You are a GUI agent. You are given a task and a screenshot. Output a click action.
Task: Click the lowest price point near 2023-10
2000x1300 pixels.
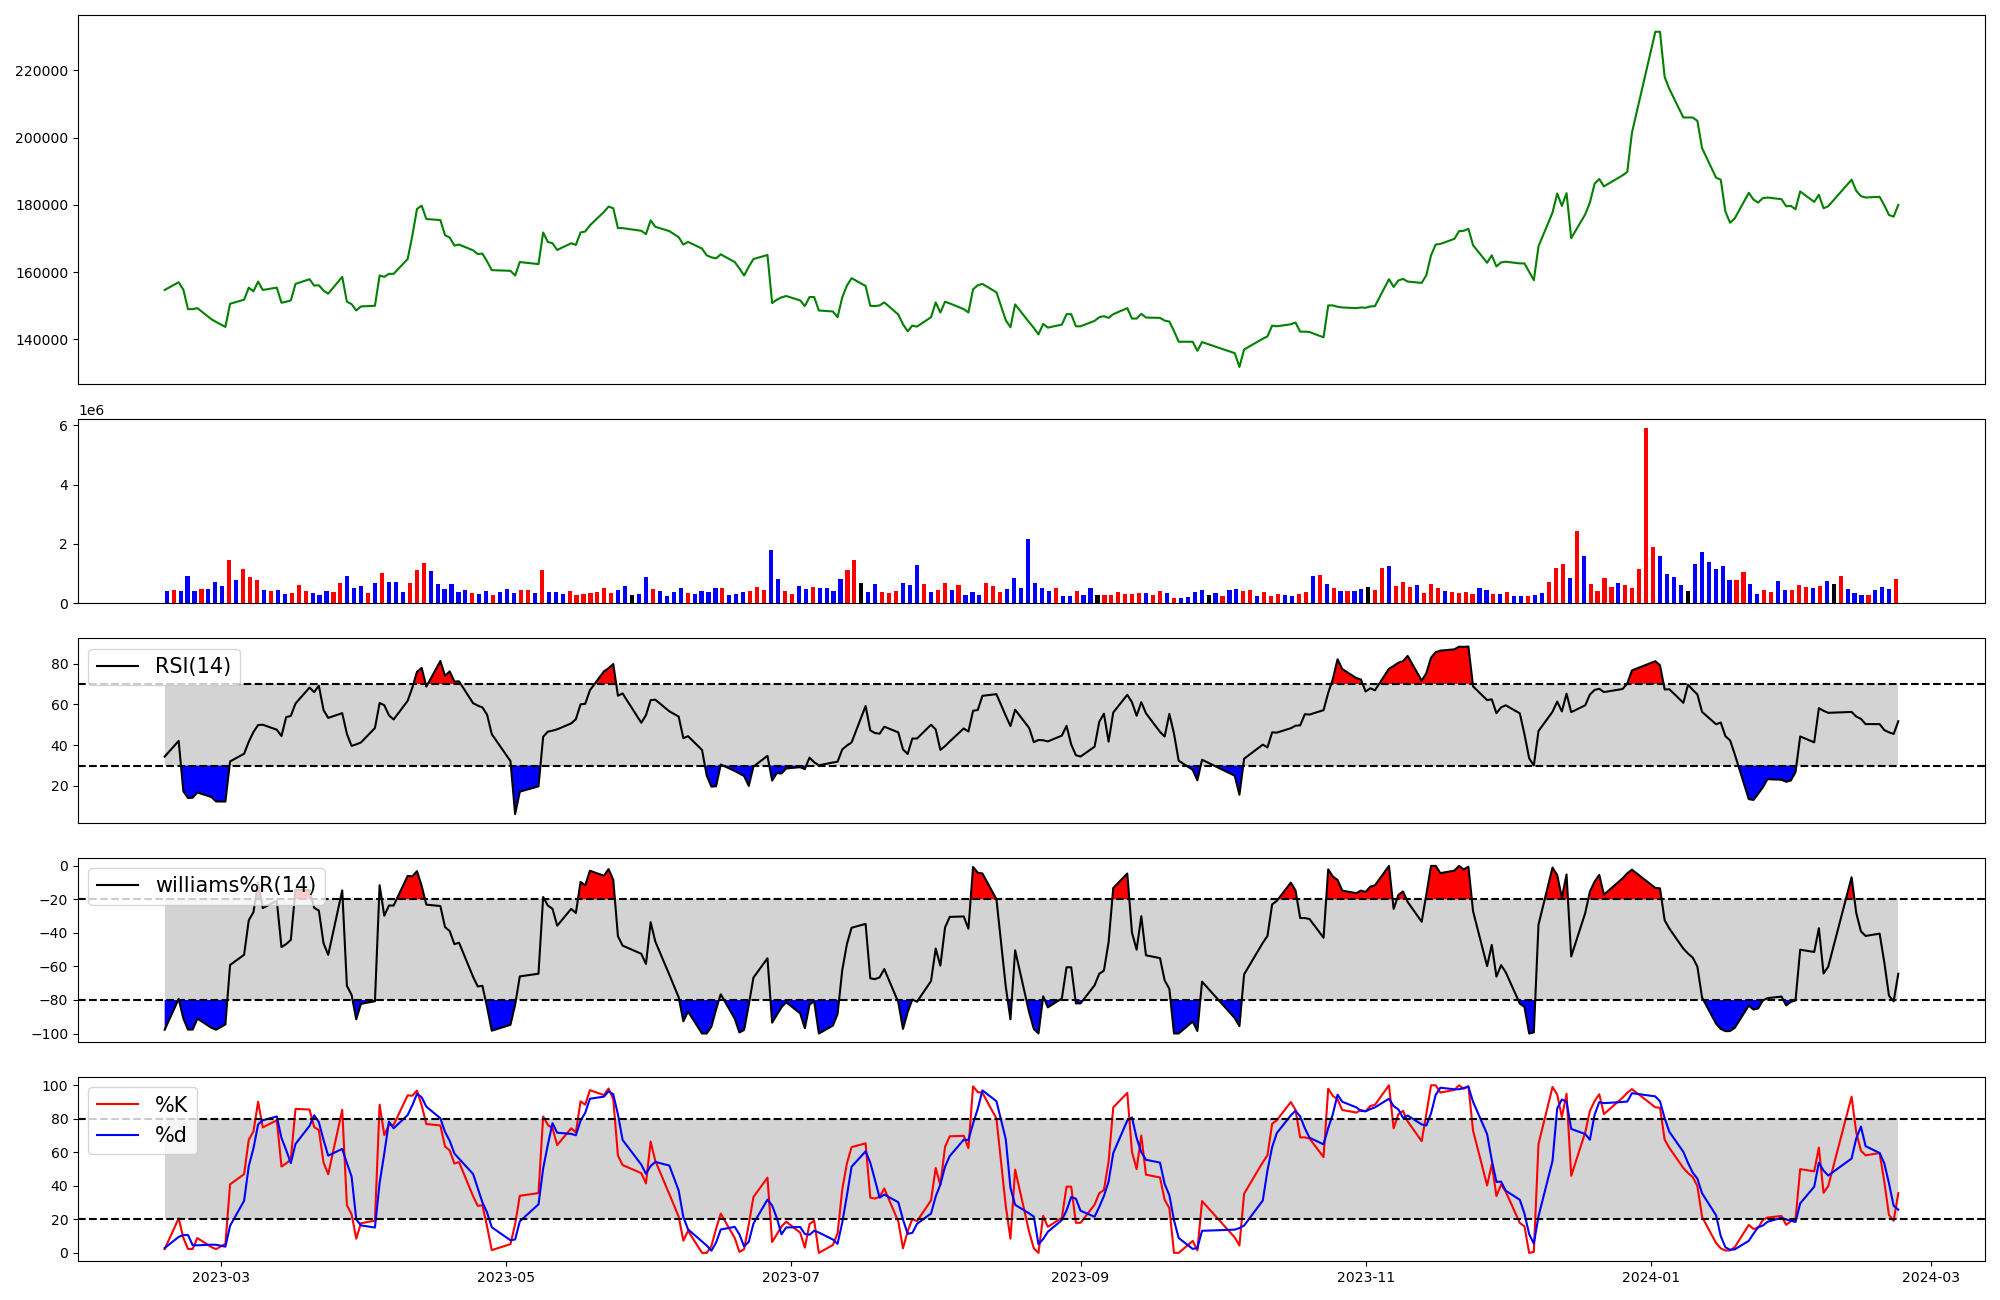pyautogui.click(x=1239, y=366)
